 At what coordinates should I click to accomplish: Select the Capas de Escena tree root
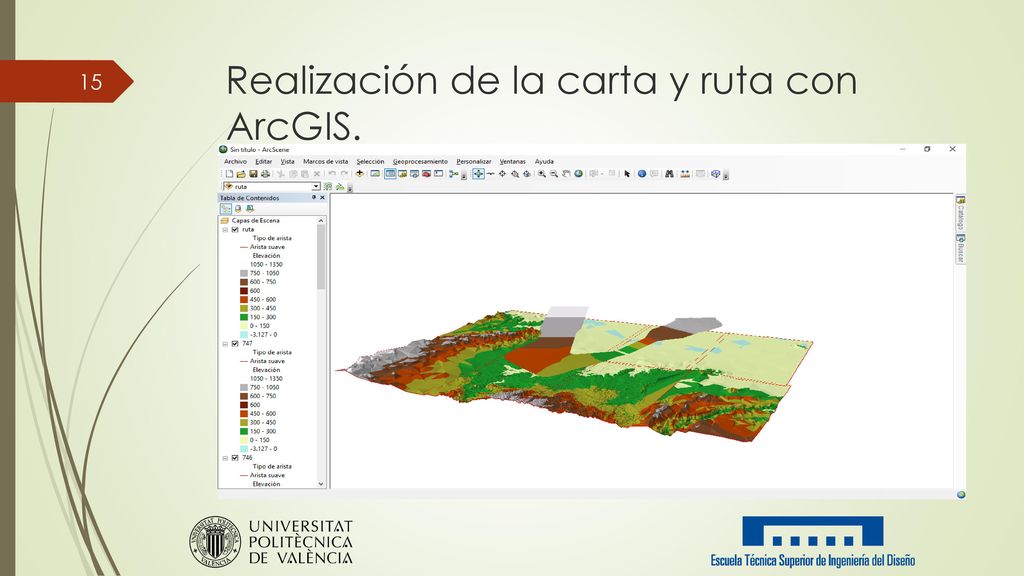(255, 221)
